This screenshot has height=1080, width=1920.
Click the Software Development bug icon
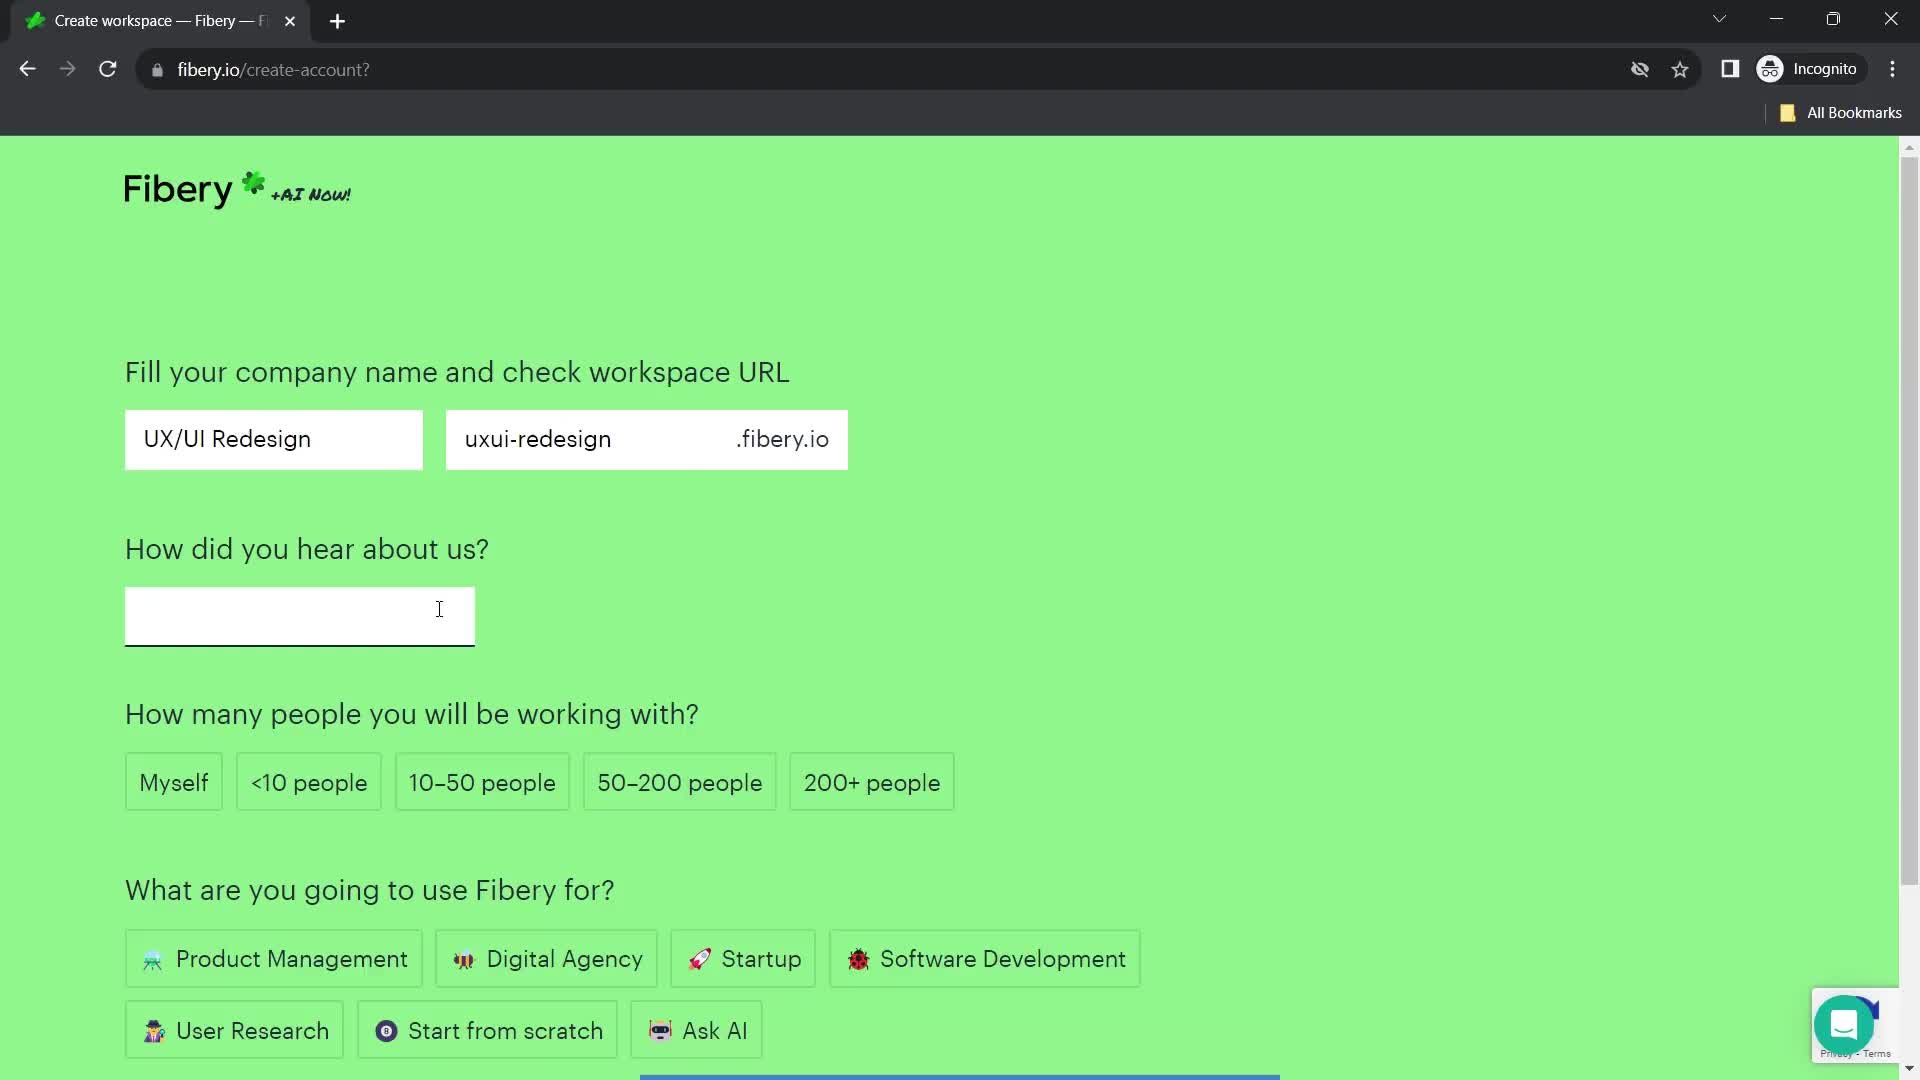(x=856, y=959)
